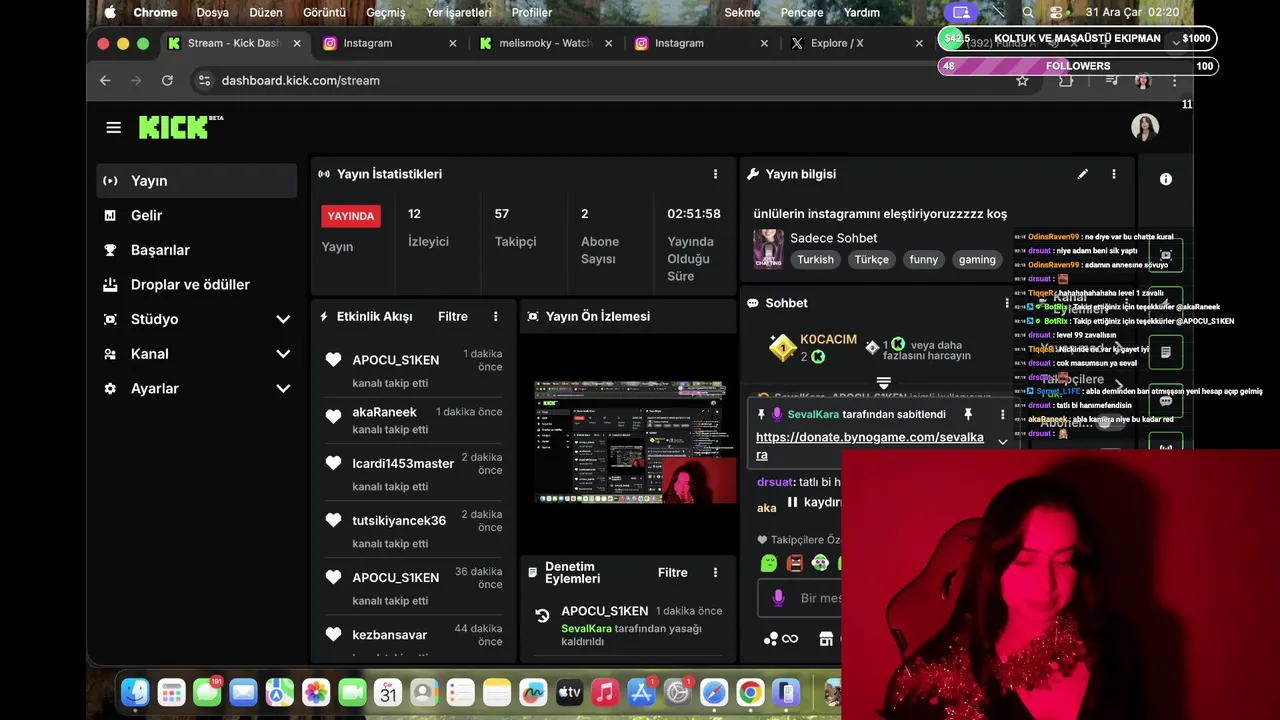
Task: Open macOS Spotlight search
Action: tap(1028, 12)
